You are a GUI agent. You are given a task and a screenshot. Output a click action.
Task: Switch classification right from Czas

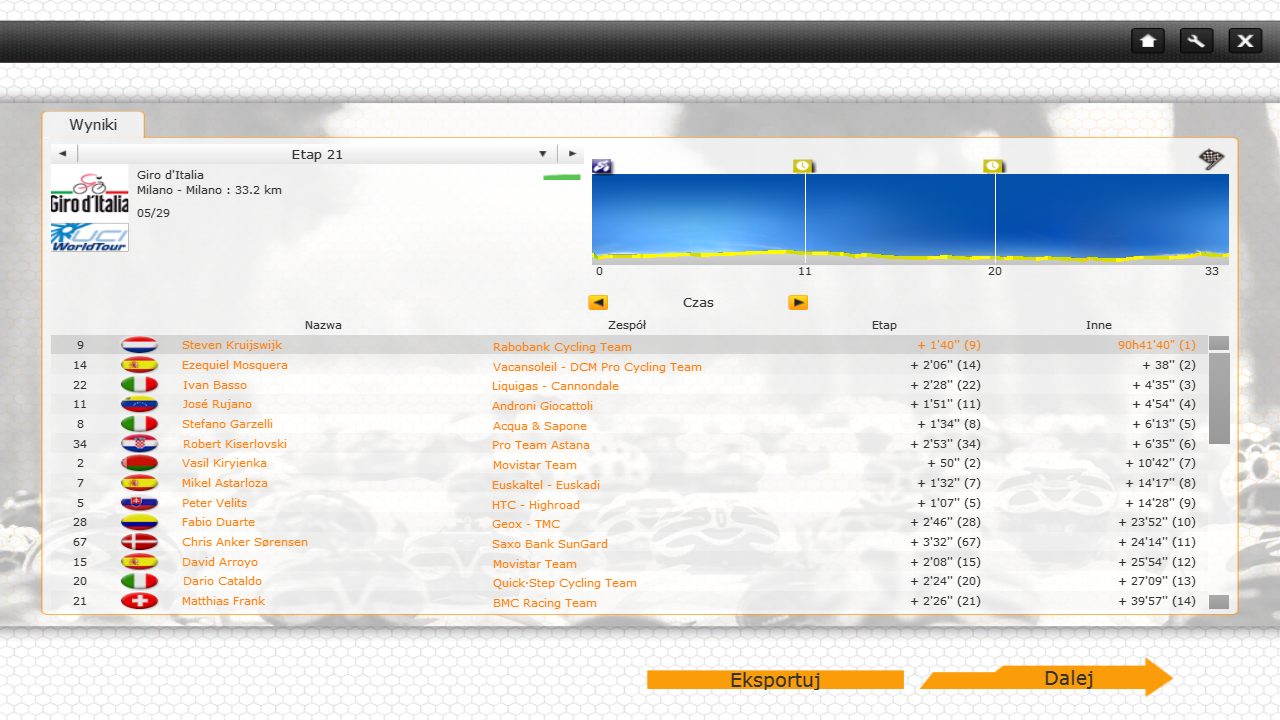(798, 303)
